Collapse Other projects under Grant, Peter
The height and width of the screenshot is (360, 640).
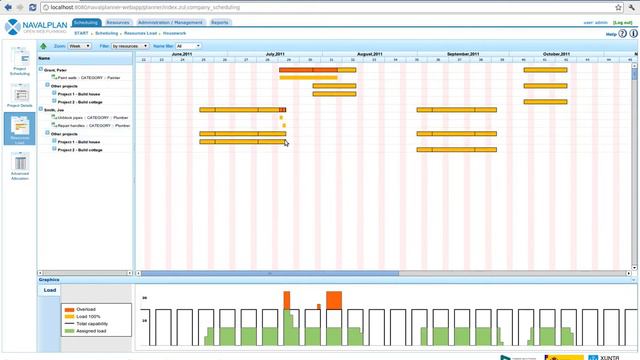(47, 85)
